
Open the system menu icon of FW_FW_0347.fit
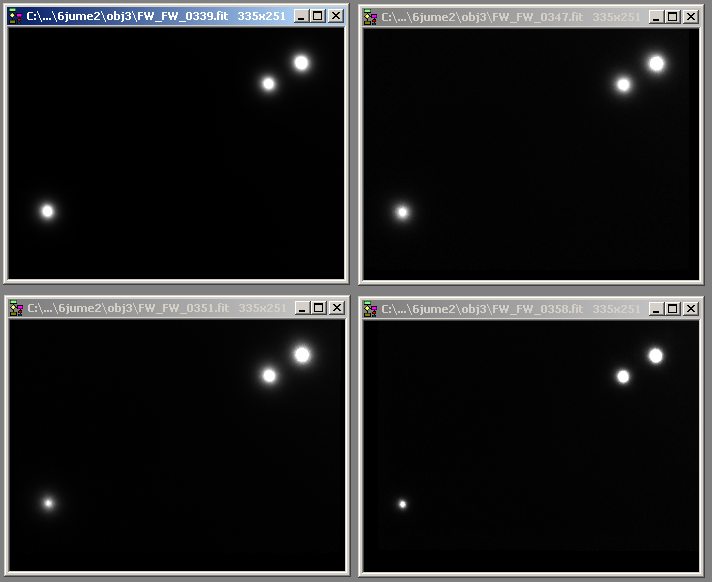tap(371, 17)
